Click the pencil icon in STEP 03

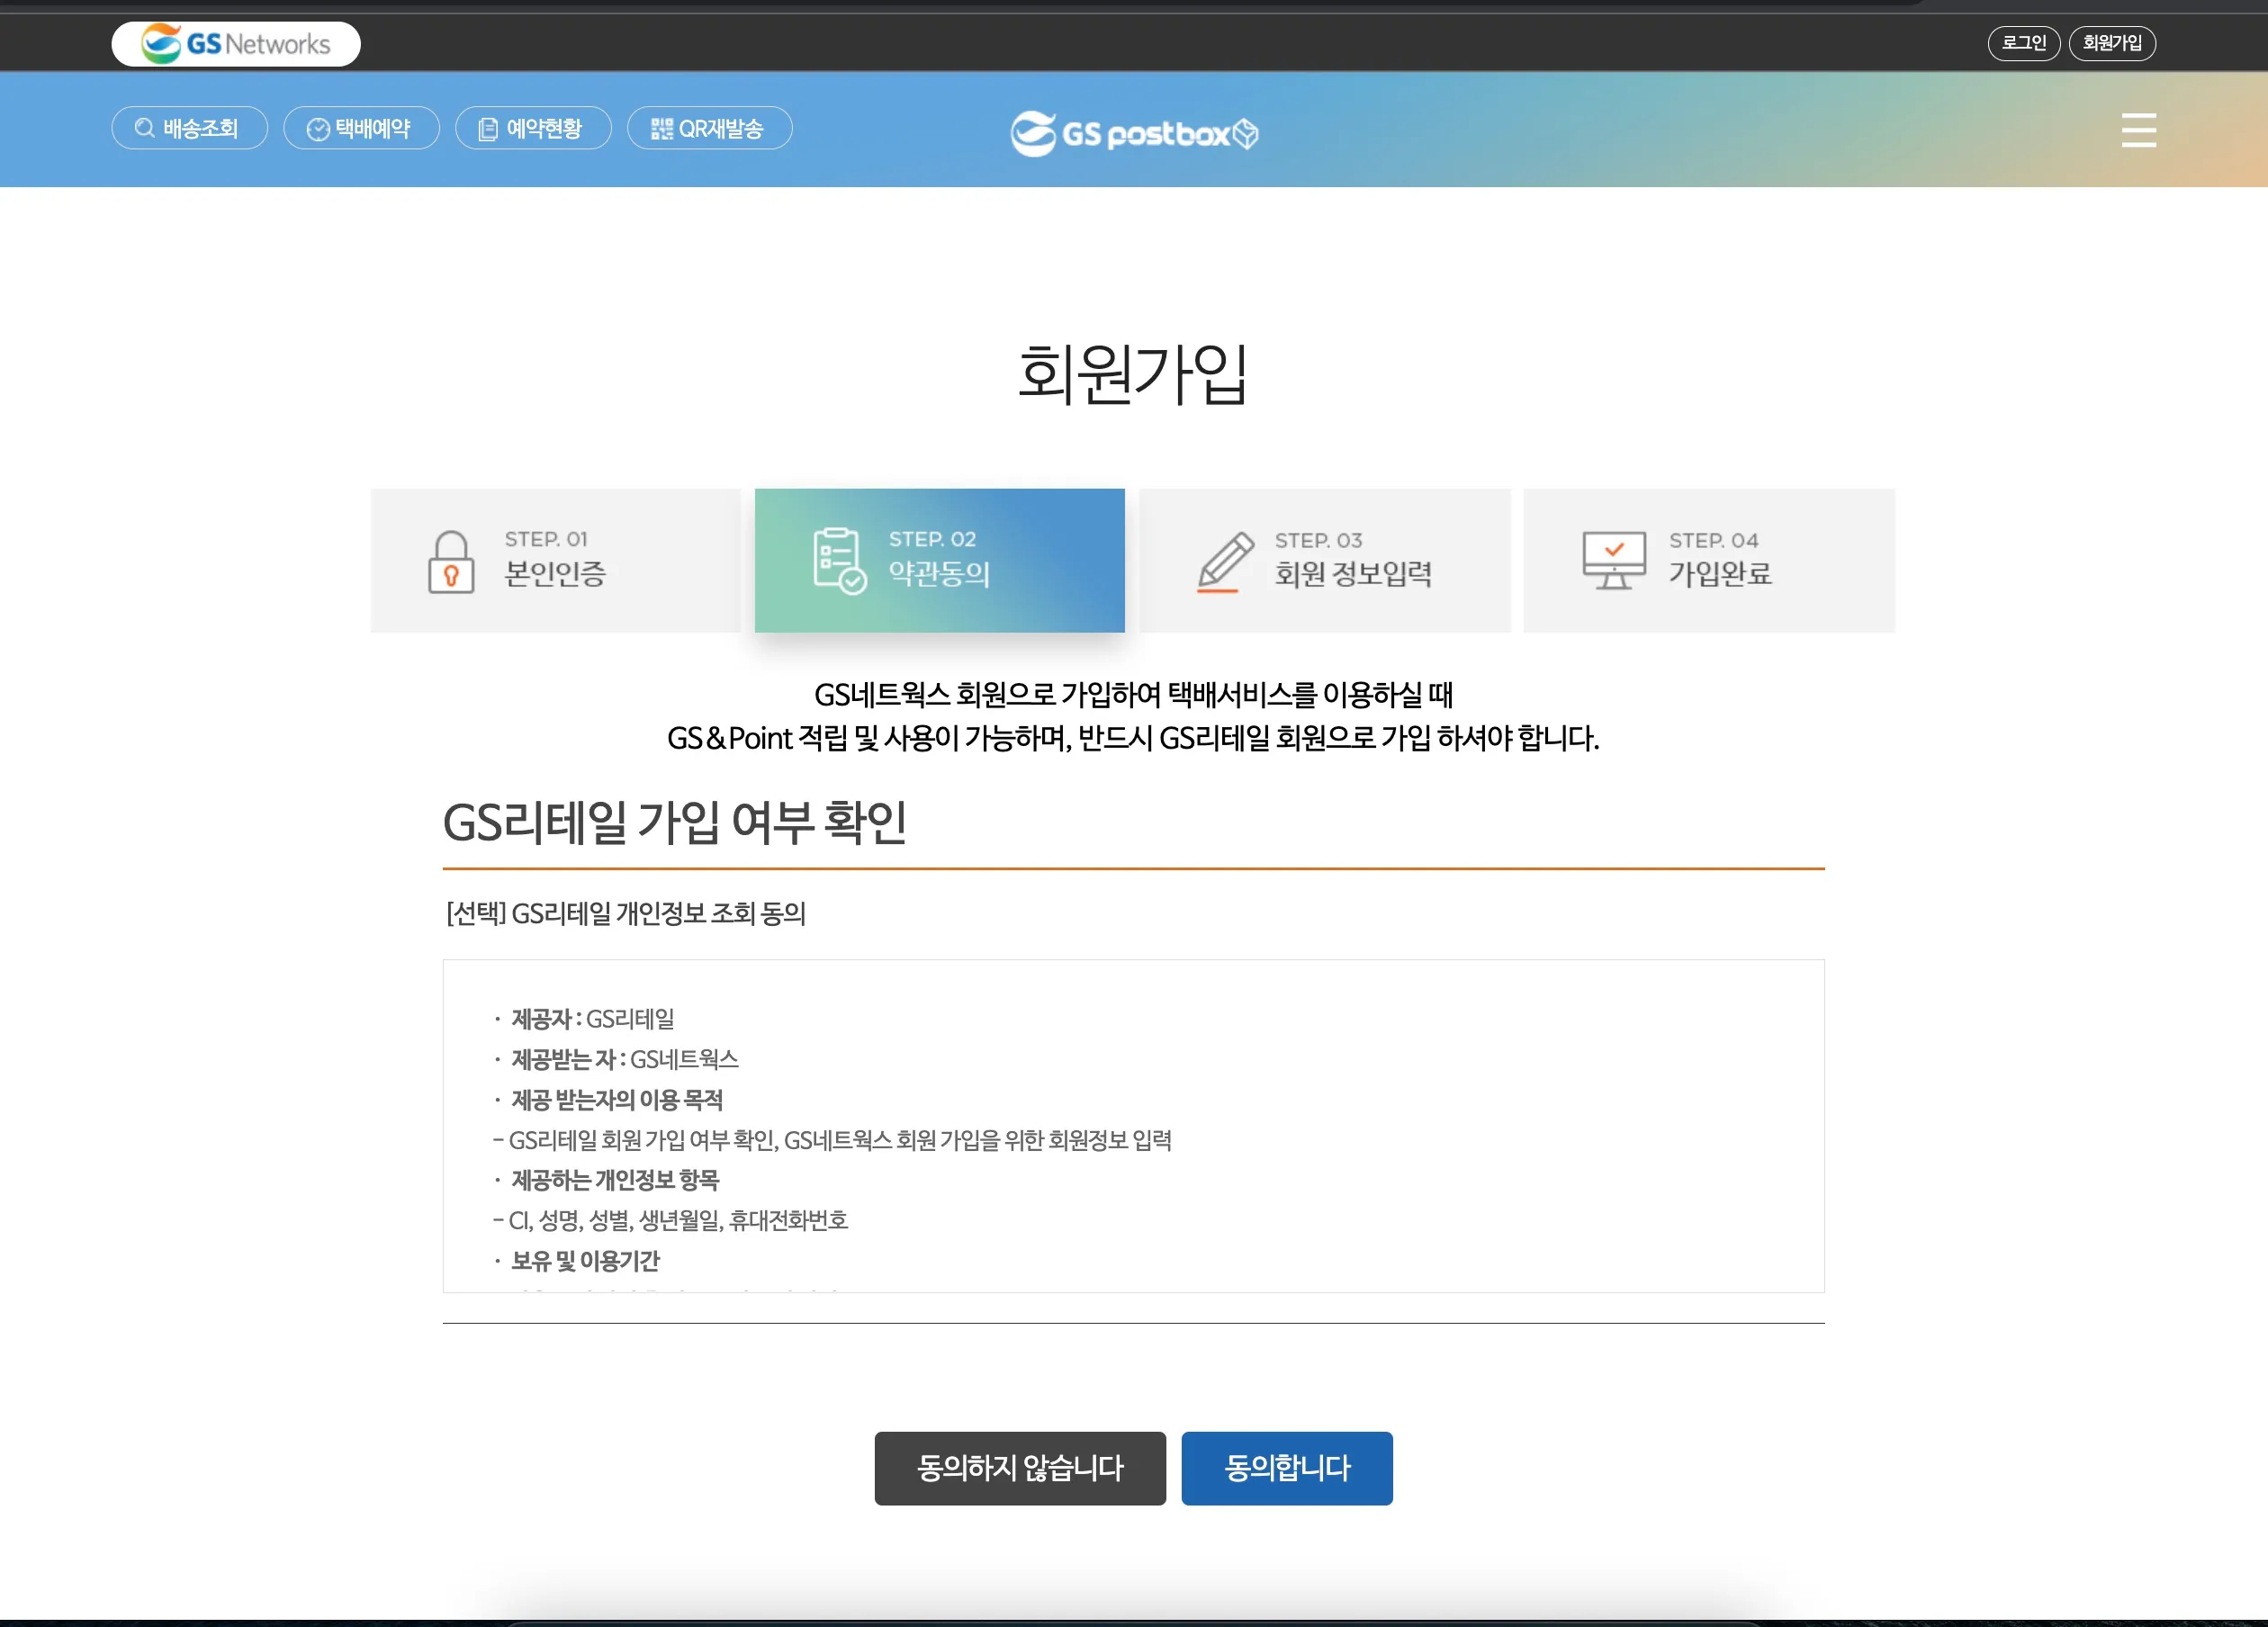1225,562
